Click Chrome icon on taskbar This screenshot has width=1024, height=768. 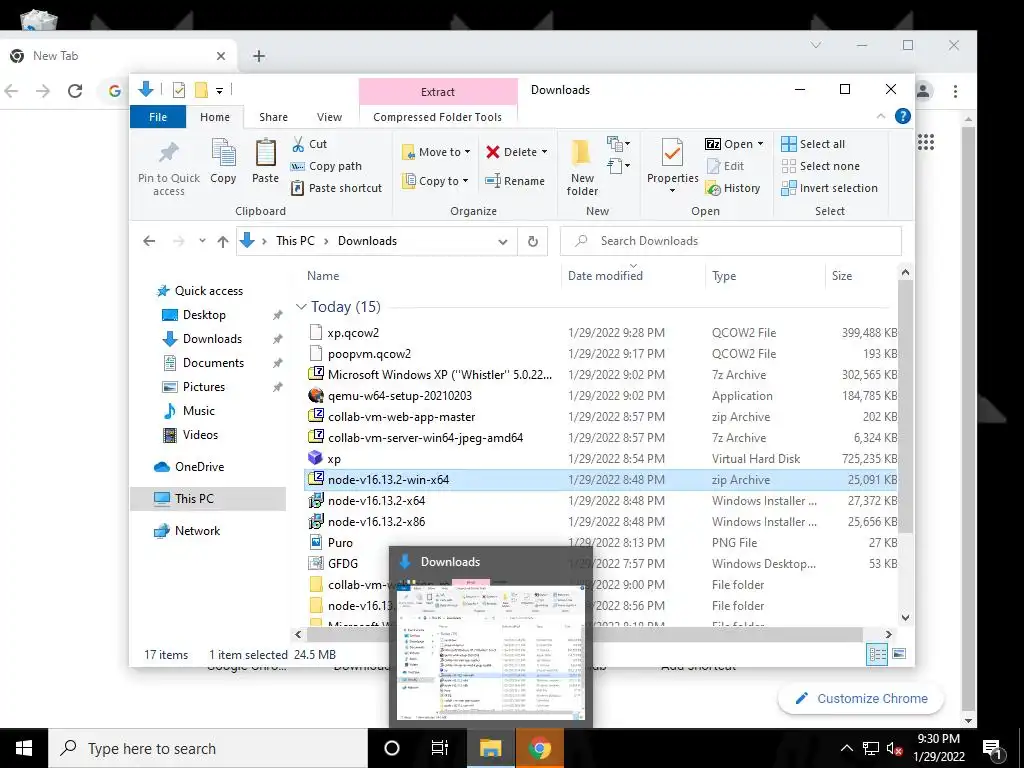539,748
